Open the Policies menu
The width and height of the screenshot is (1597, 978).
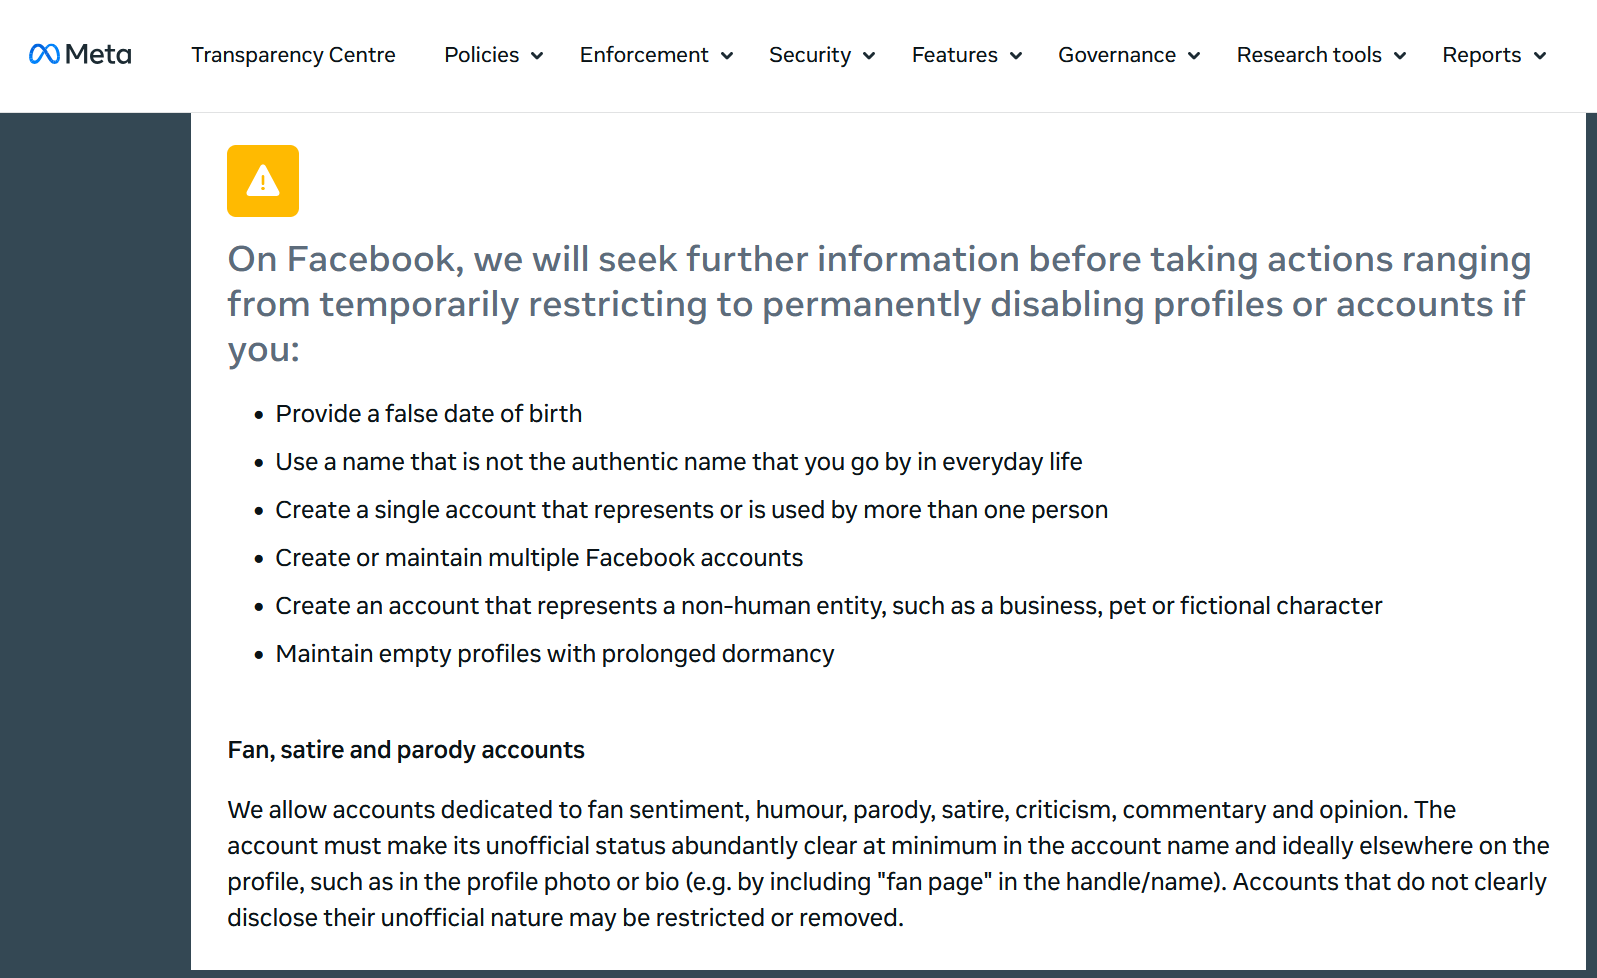pyautogui.click(x=482, y=55)
